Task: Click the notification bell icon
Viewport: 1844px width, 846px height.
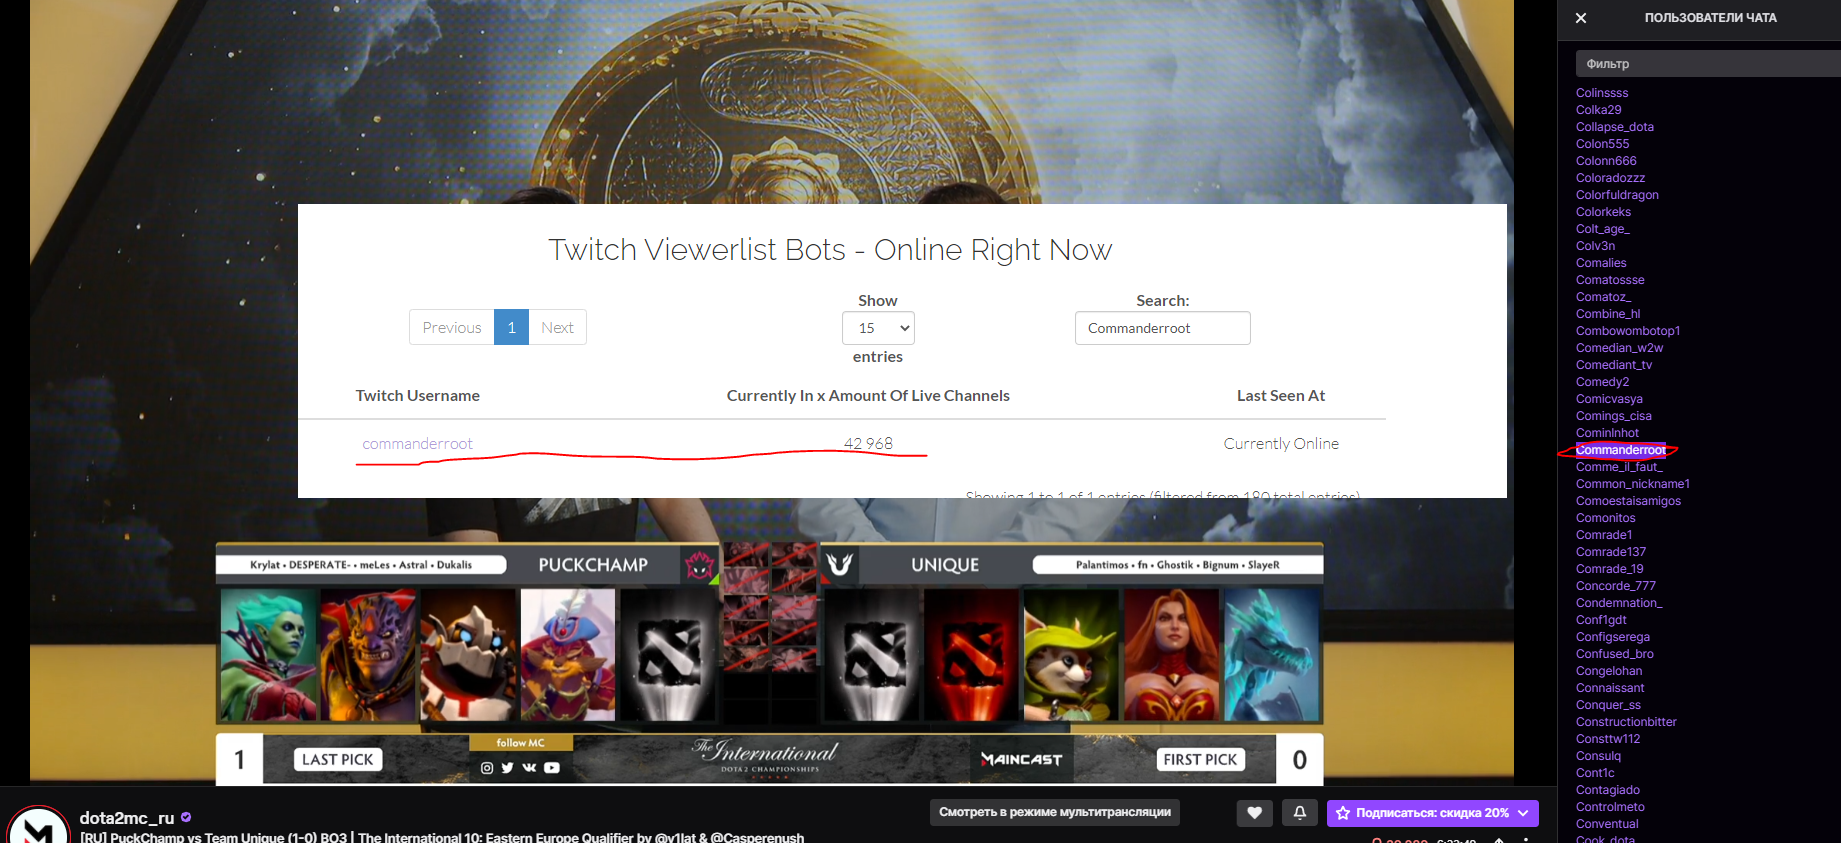Action: point(1299,813)
